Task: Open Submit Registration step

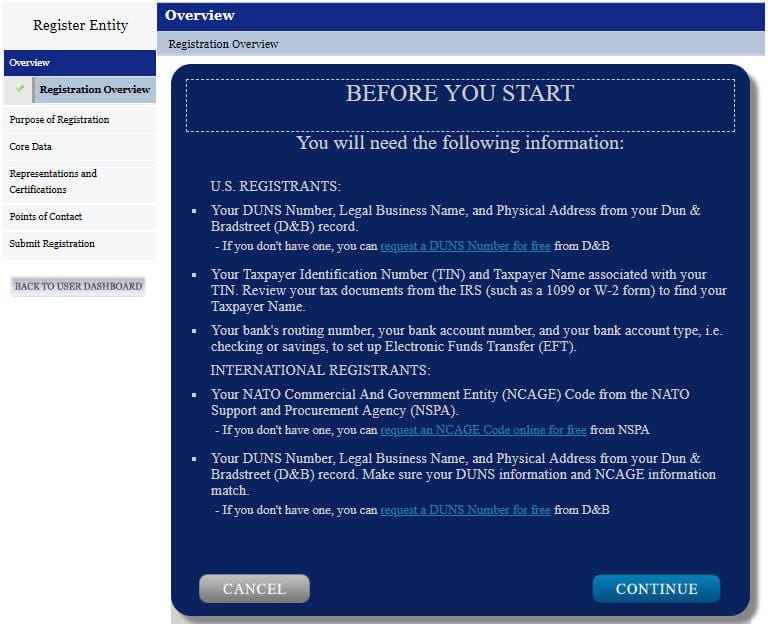Action: tap(80, 243)
